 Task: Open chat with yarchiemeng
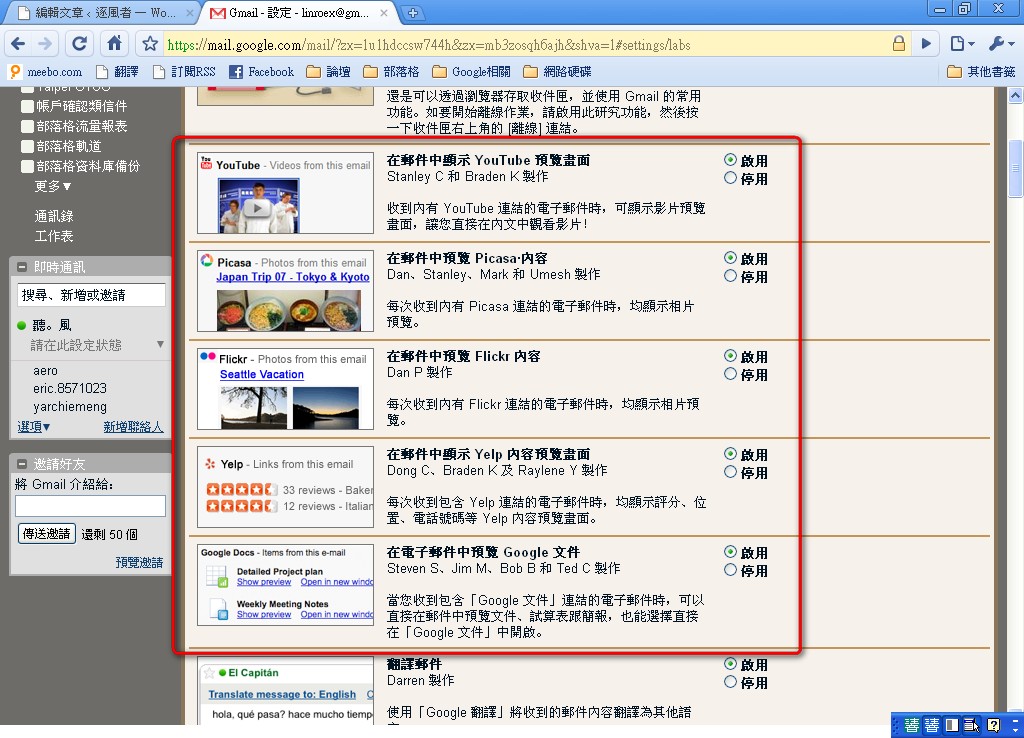coord(70,406)
